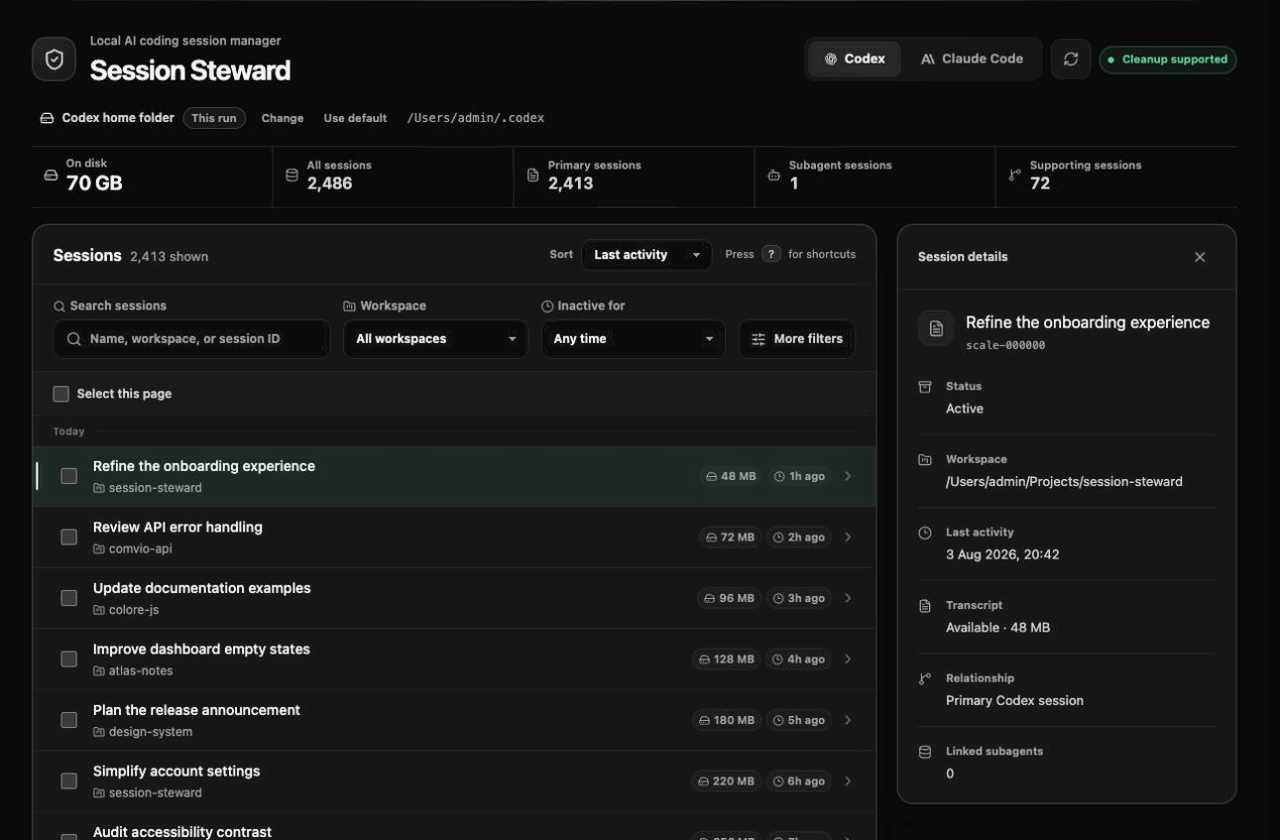Click the Cleanup supported badge

[x=1168, y=59]
